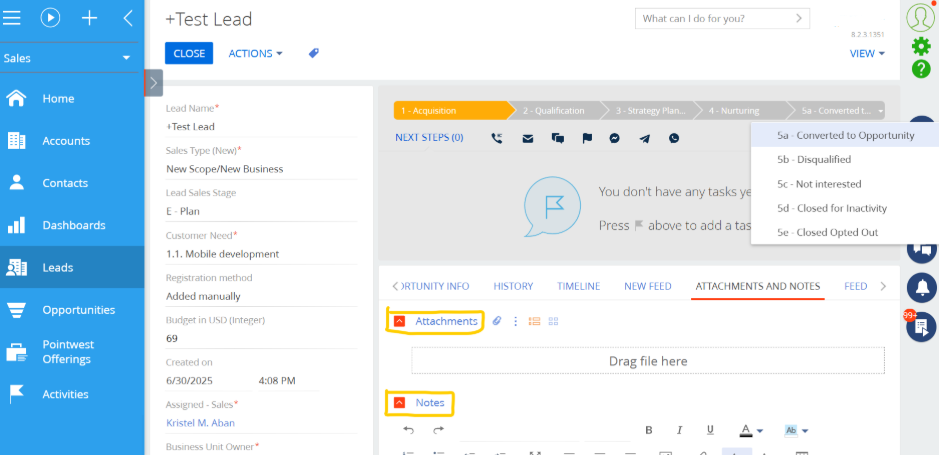939x456 pixels.
Task: Set stage to 2 - Qualification
Action: 553,111
